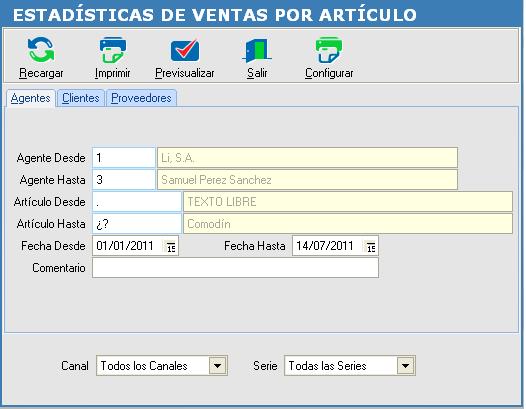
Task: Click the Recargar refresh icon
Action: click(x=41, y=50)
